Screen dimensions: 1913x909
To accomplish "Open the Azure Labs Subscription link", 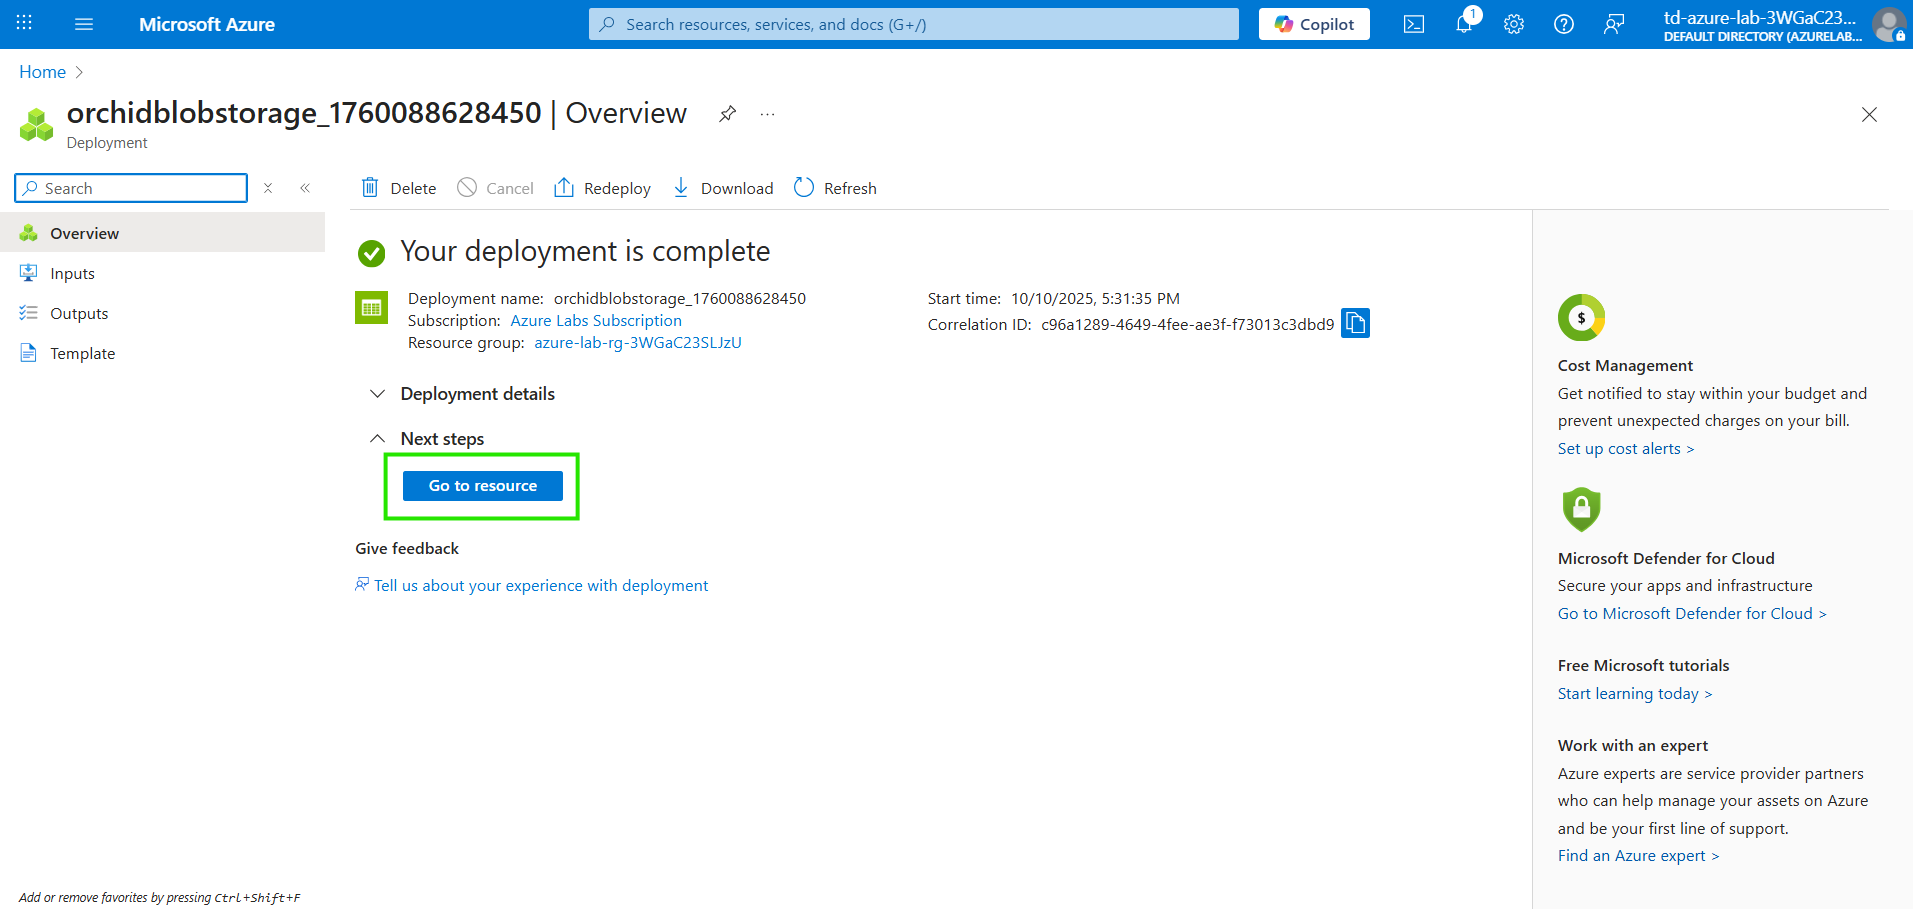I will pos(596,321).
